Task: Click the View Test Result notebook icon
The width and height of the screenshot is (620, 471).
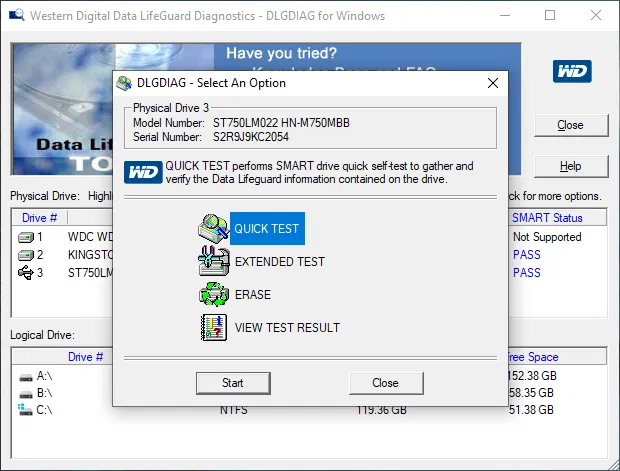Action: pos(214,327)
